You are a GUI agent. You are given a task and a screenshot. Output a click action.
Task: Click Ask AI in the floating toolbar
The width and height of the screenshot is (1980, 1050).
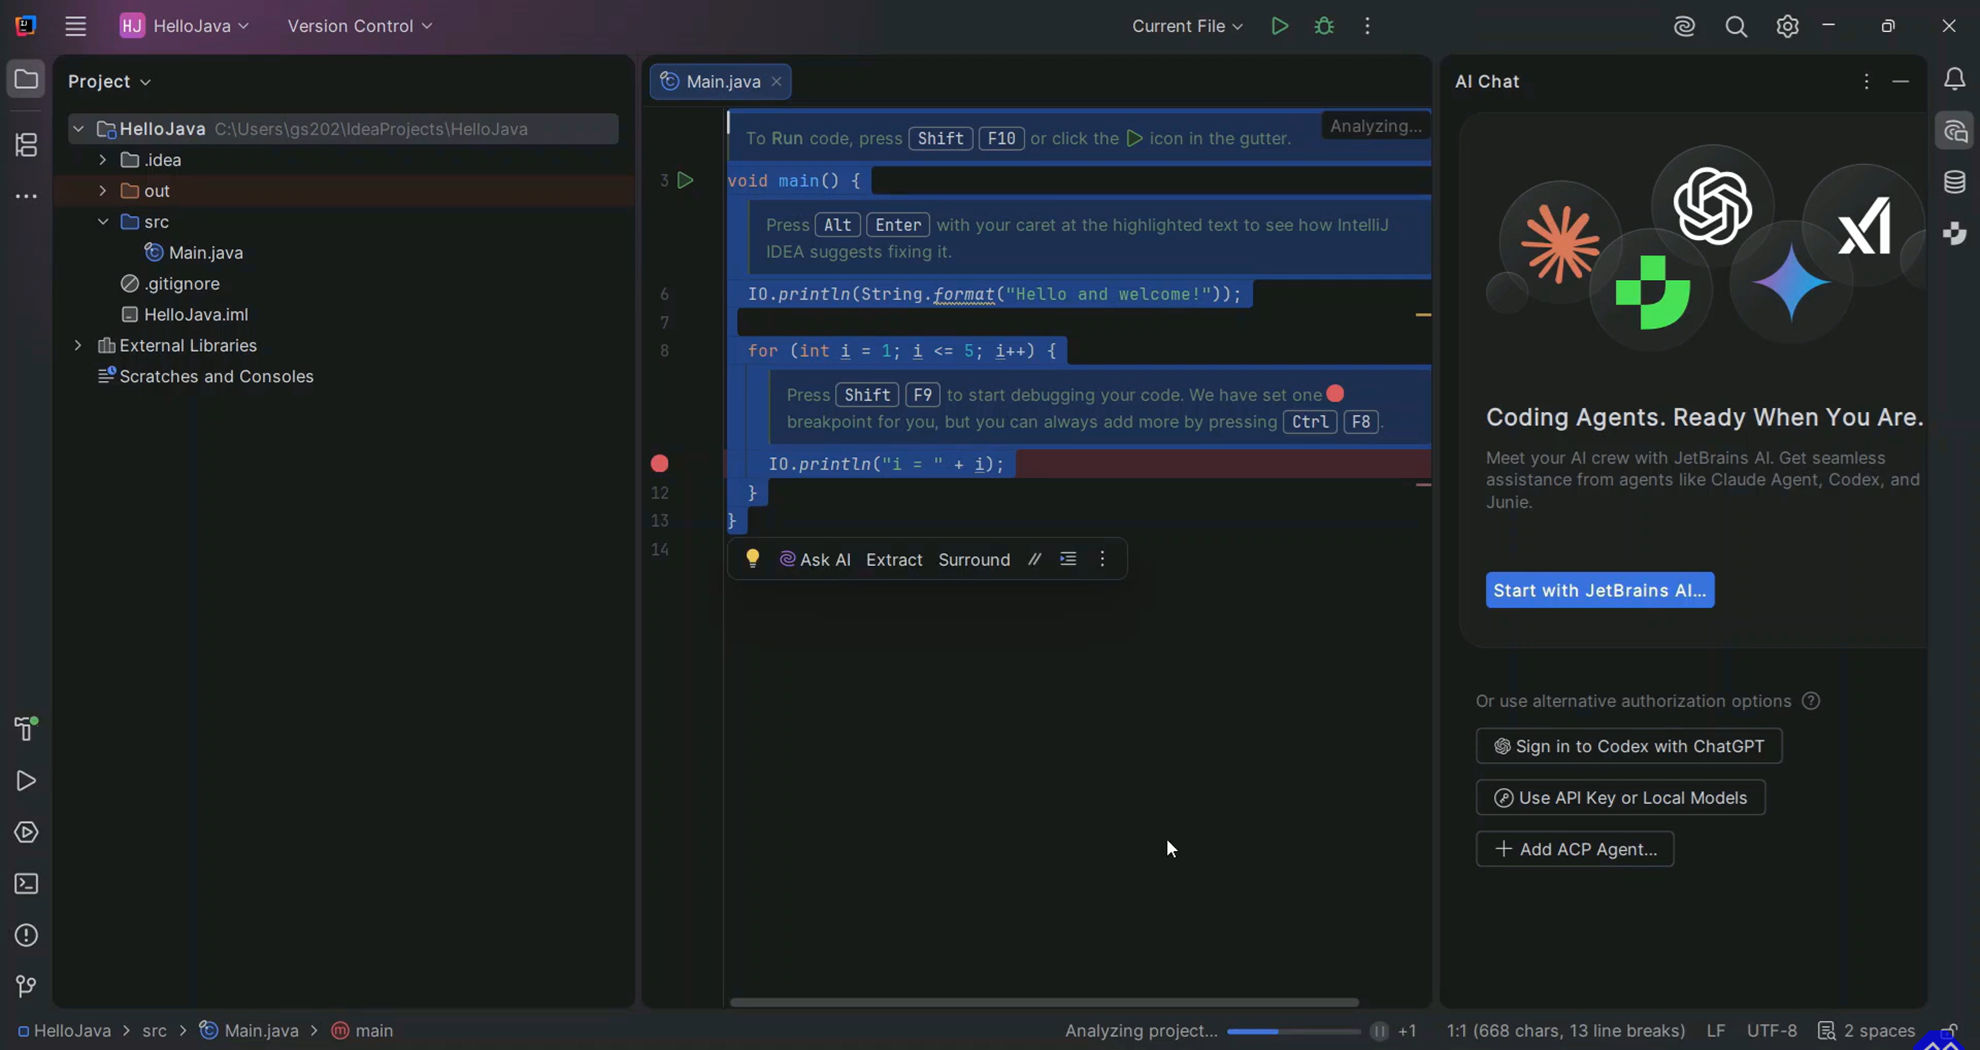[814, 559]
